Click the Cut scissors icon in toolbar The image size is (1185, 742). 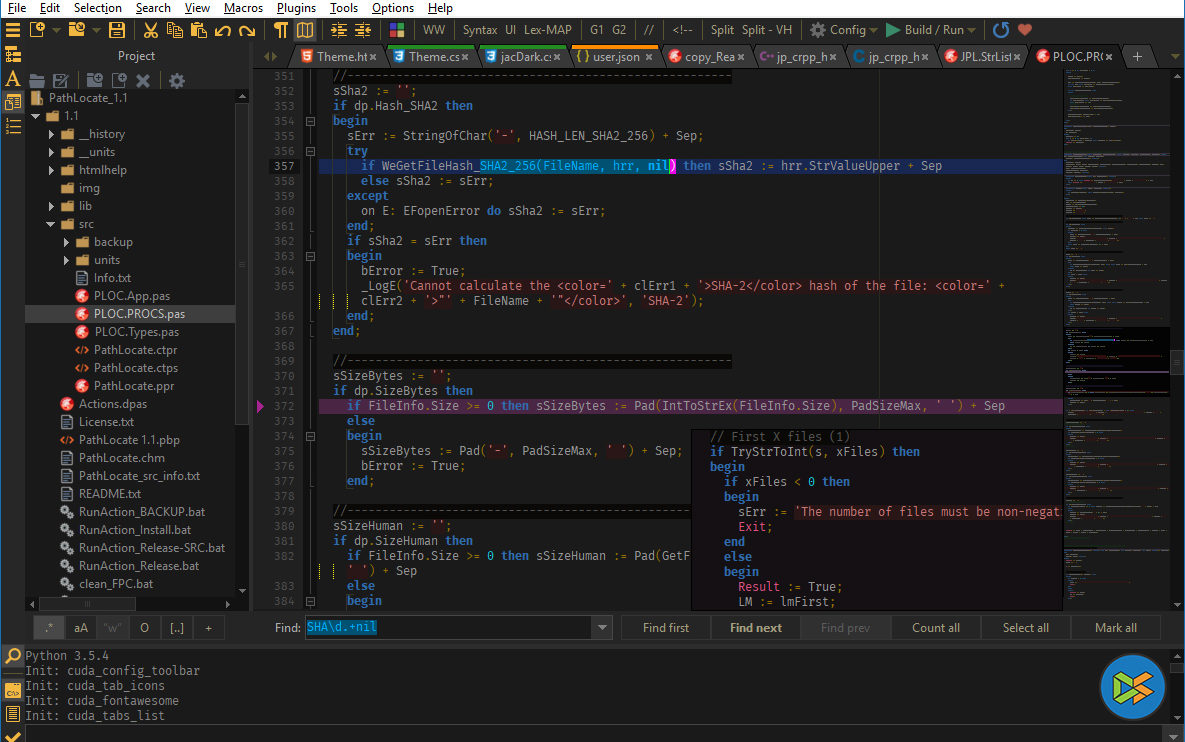coord(150,30)
